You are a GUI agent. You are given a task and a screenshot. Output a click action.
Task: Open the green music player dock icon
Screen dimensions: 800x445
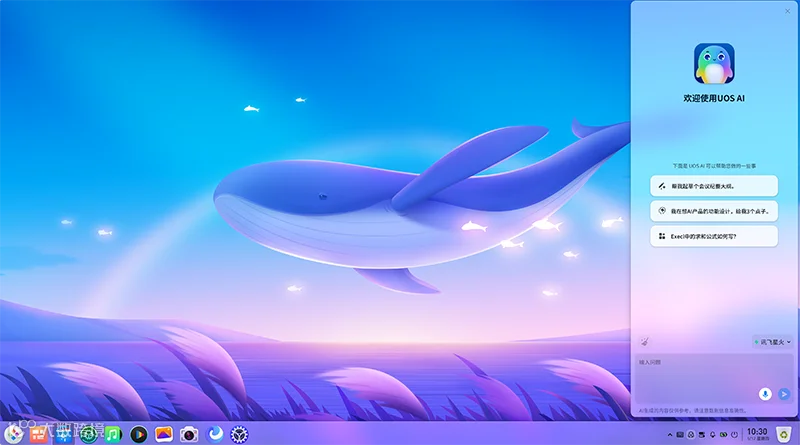coord(113,434)
